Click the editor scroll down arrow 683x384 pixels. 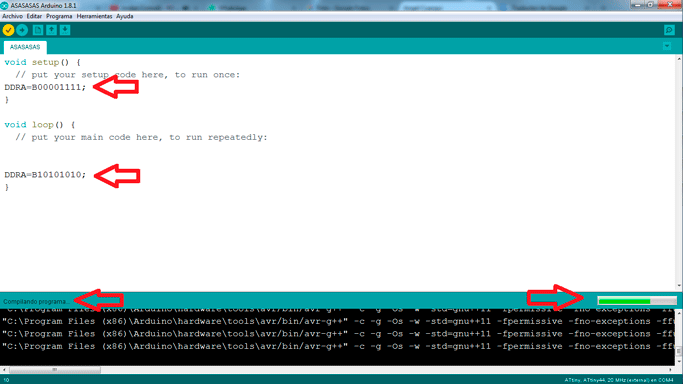pos(679,286)
